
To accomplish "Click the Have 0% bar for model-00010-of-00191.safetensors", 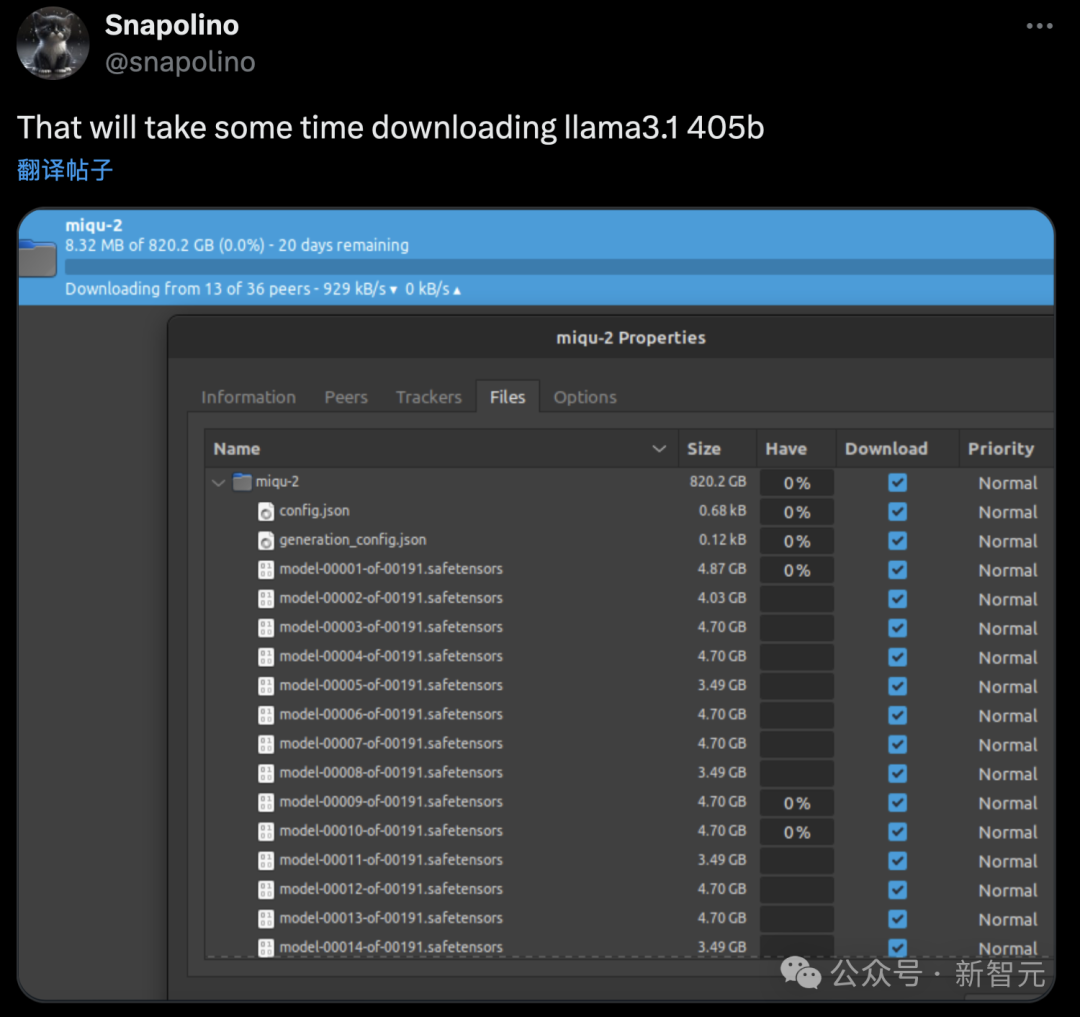I will coord(797,832).
